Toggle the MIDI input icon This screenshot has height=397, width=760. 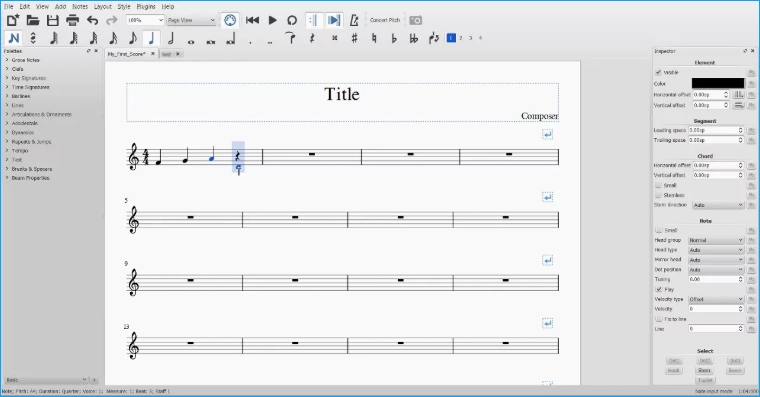point(230,20)
